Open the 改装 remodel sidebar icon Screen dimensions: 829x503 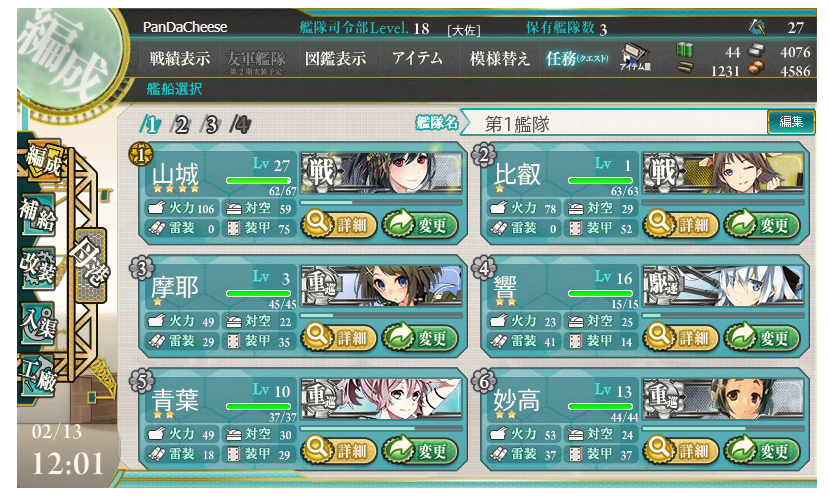tap(38, 267)
